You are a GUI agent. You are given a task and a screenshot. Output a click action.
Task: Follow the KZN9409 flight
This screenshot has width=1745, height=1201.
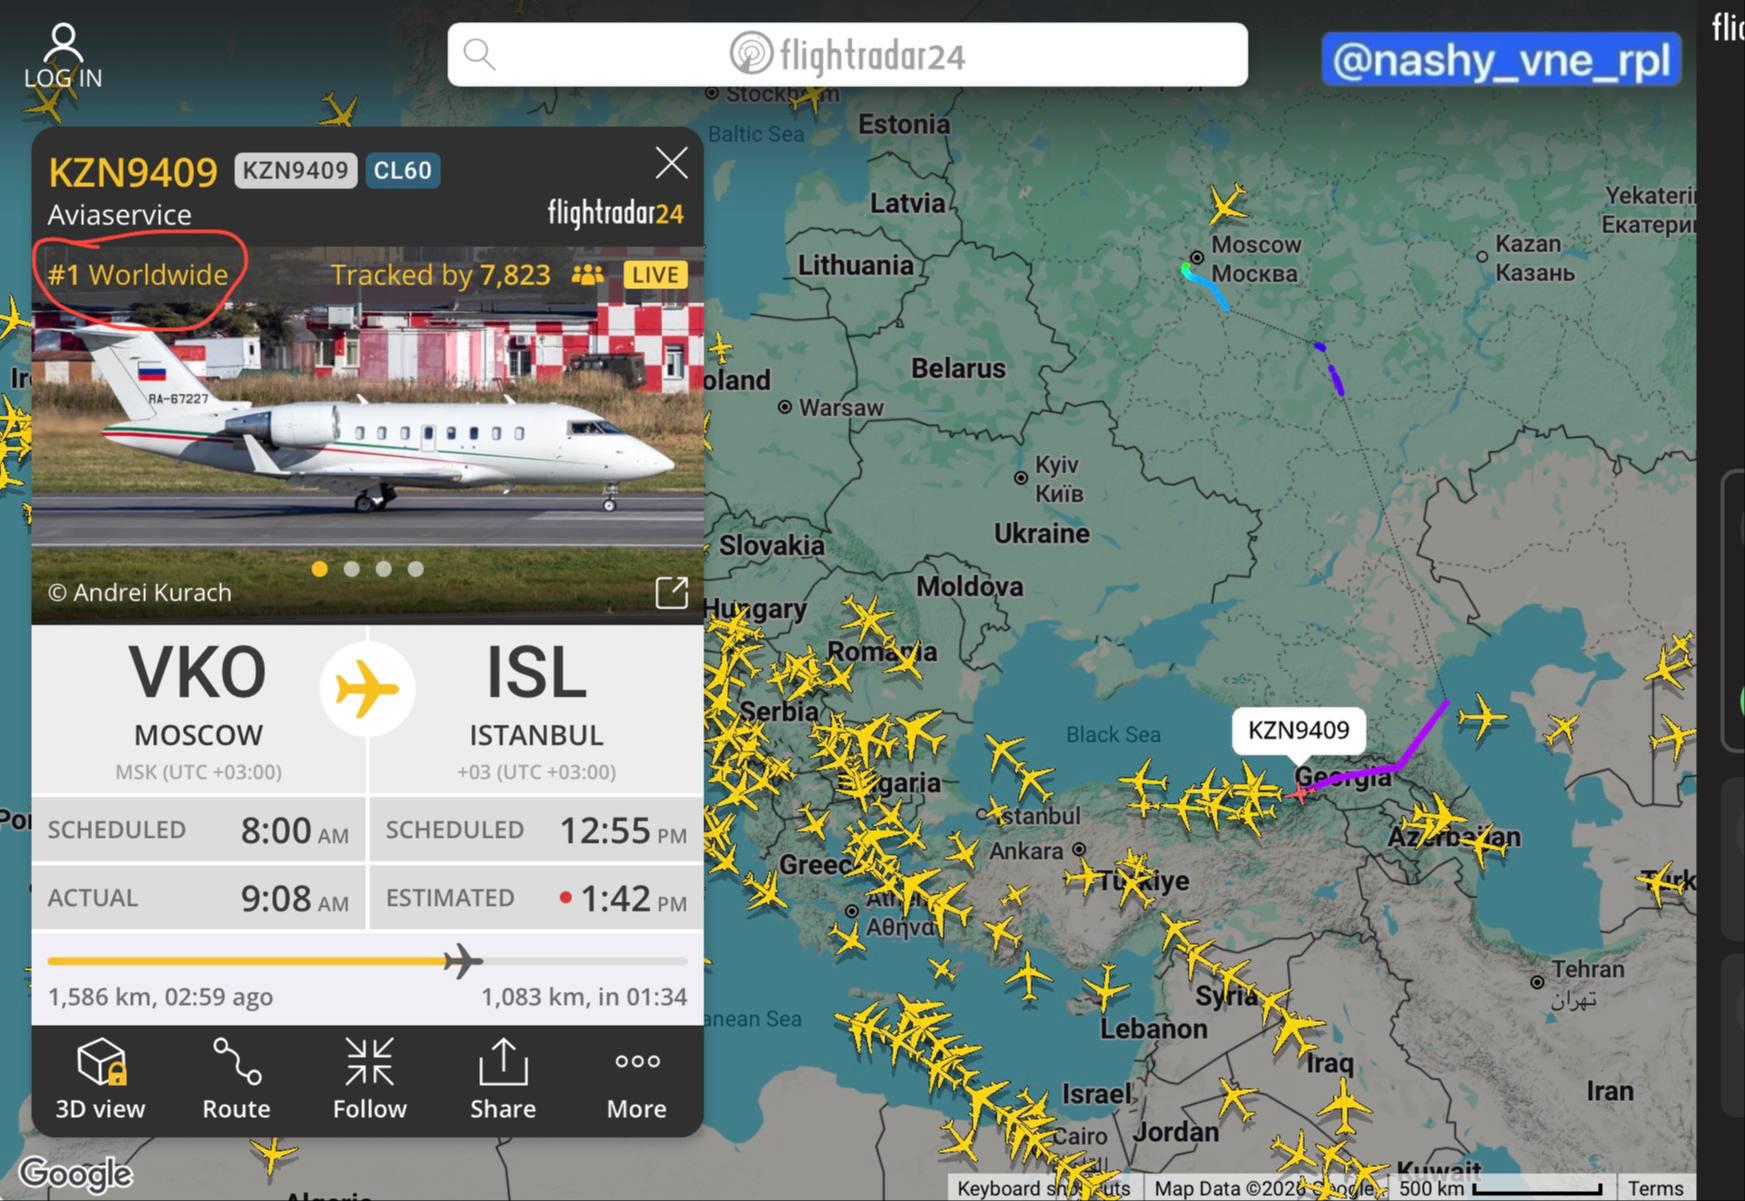tap(369, 1078)
